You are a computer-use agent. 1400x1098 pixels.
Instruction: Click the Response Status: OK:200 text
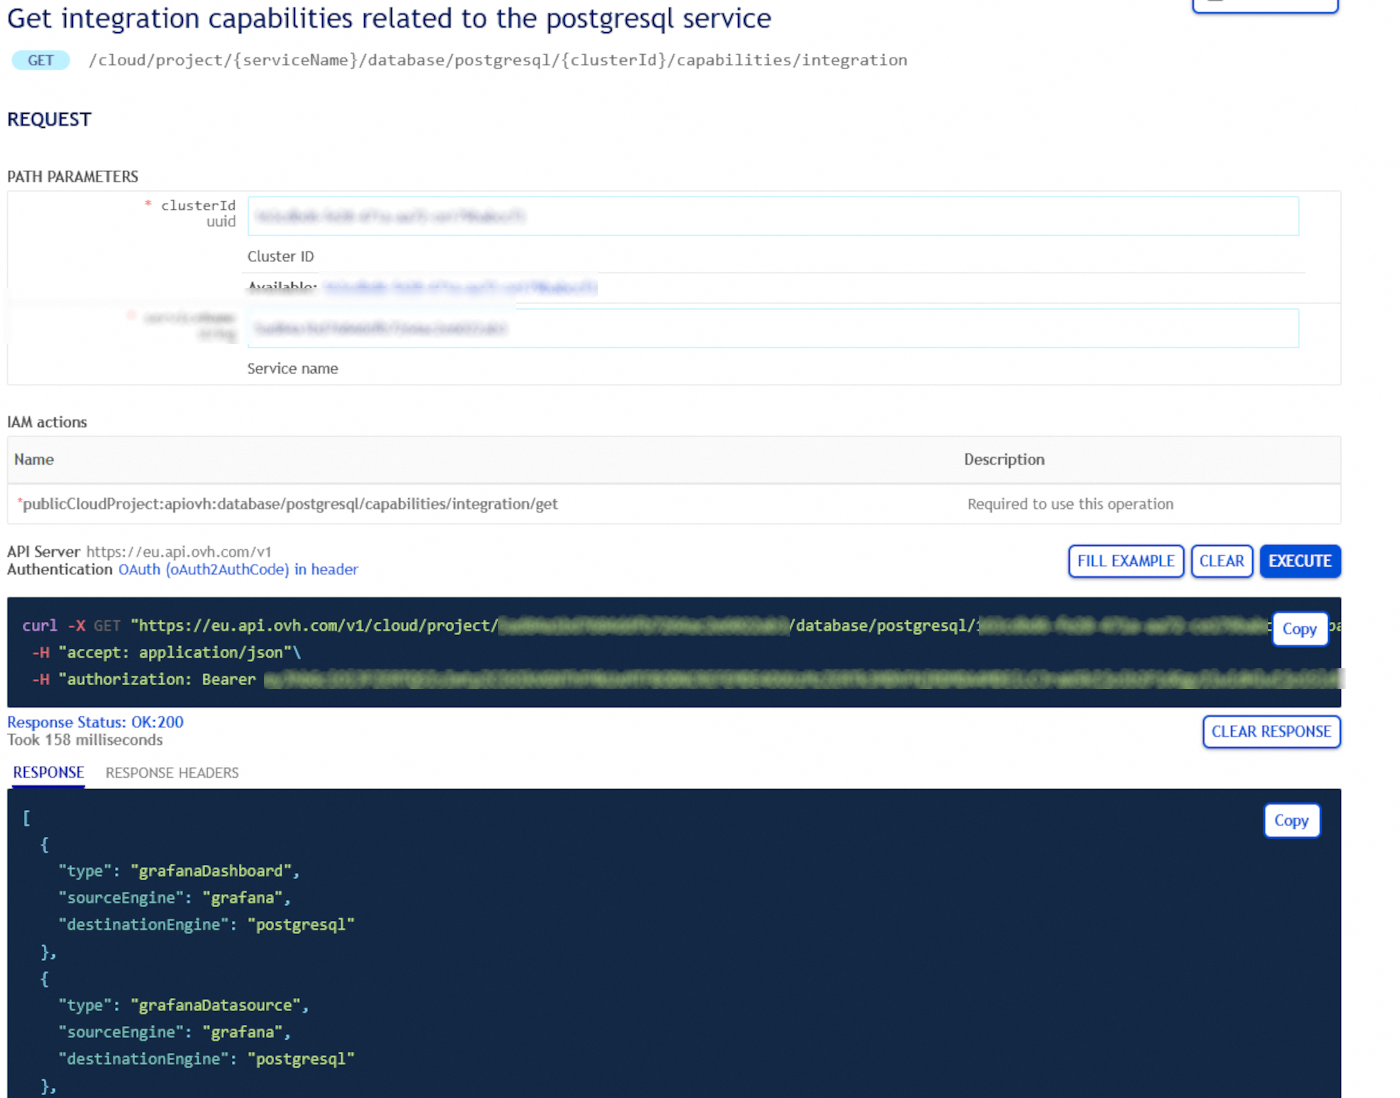95,721
